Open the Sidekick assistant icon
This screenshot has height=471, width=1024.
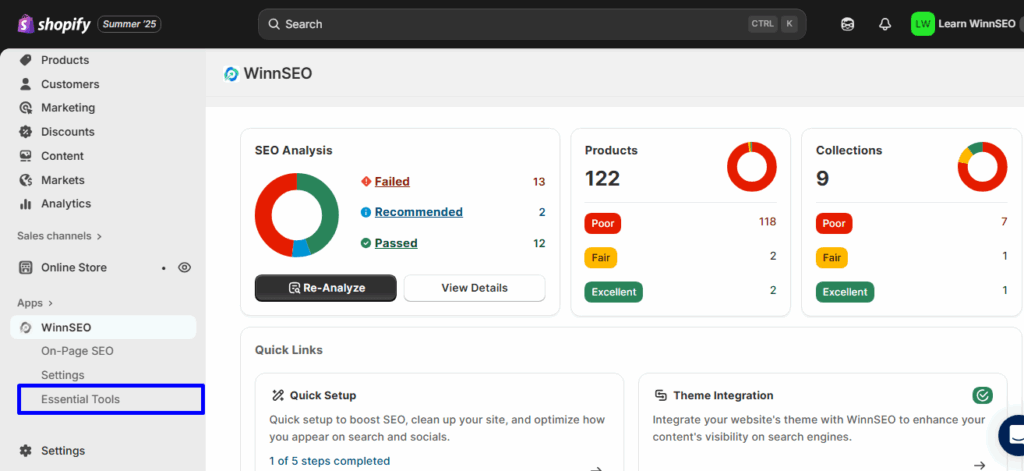[848, 24]
